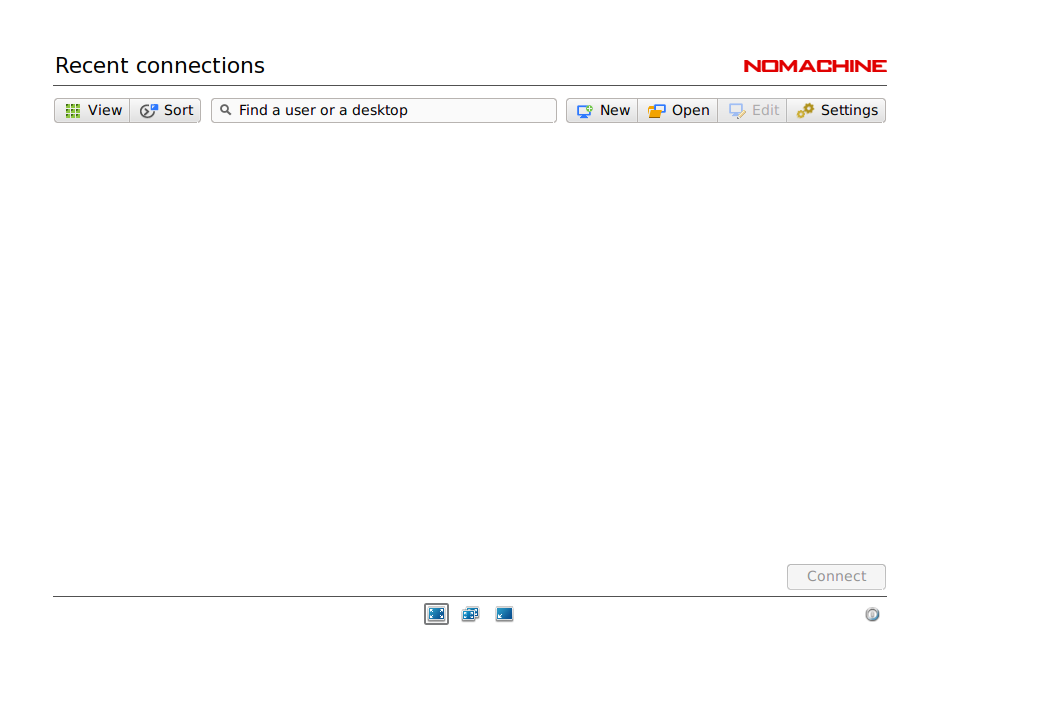The image size is (1059, 726).
Task: Click the gears icon on the Settings button
Action: tap(806, 110)
